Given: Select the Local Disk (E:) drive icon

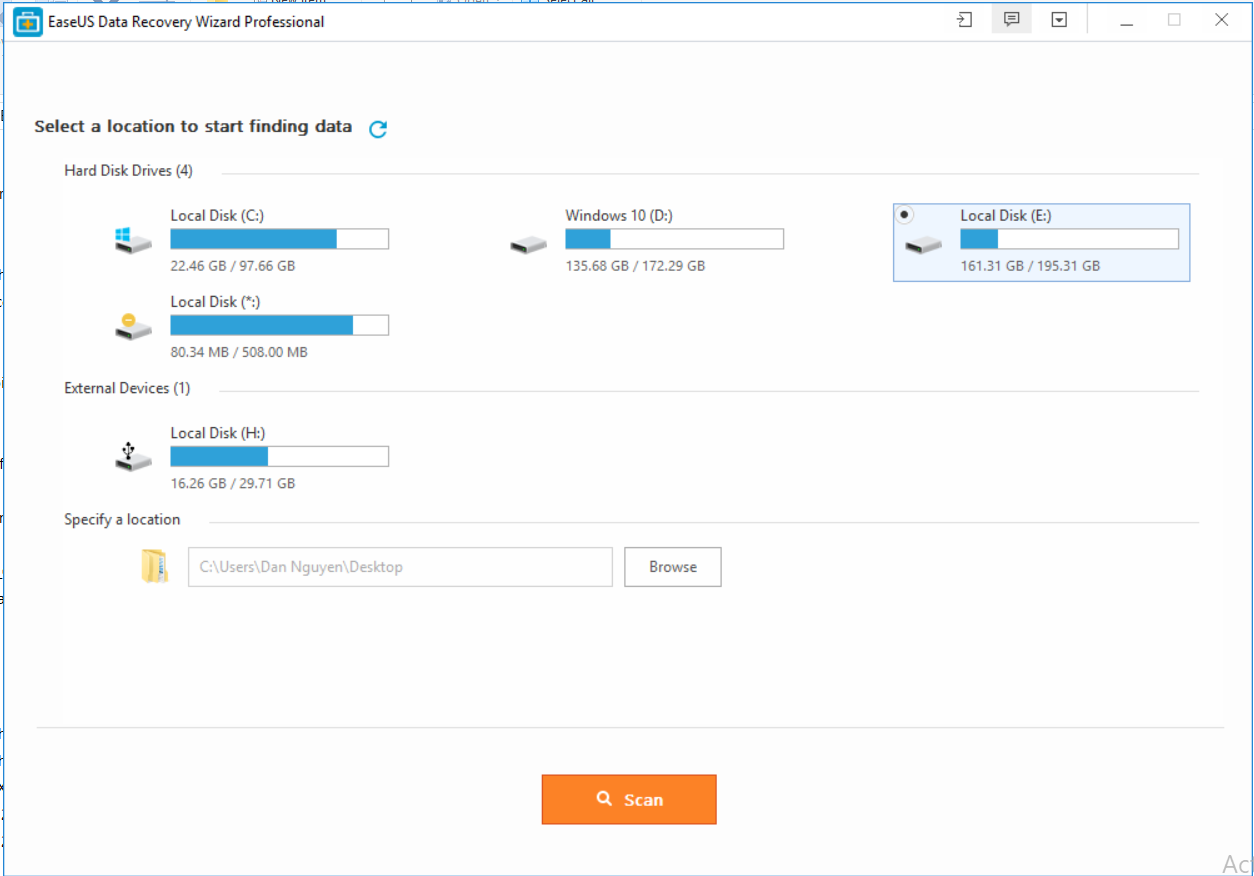Looking at the screenshot, I should [923, 244].
